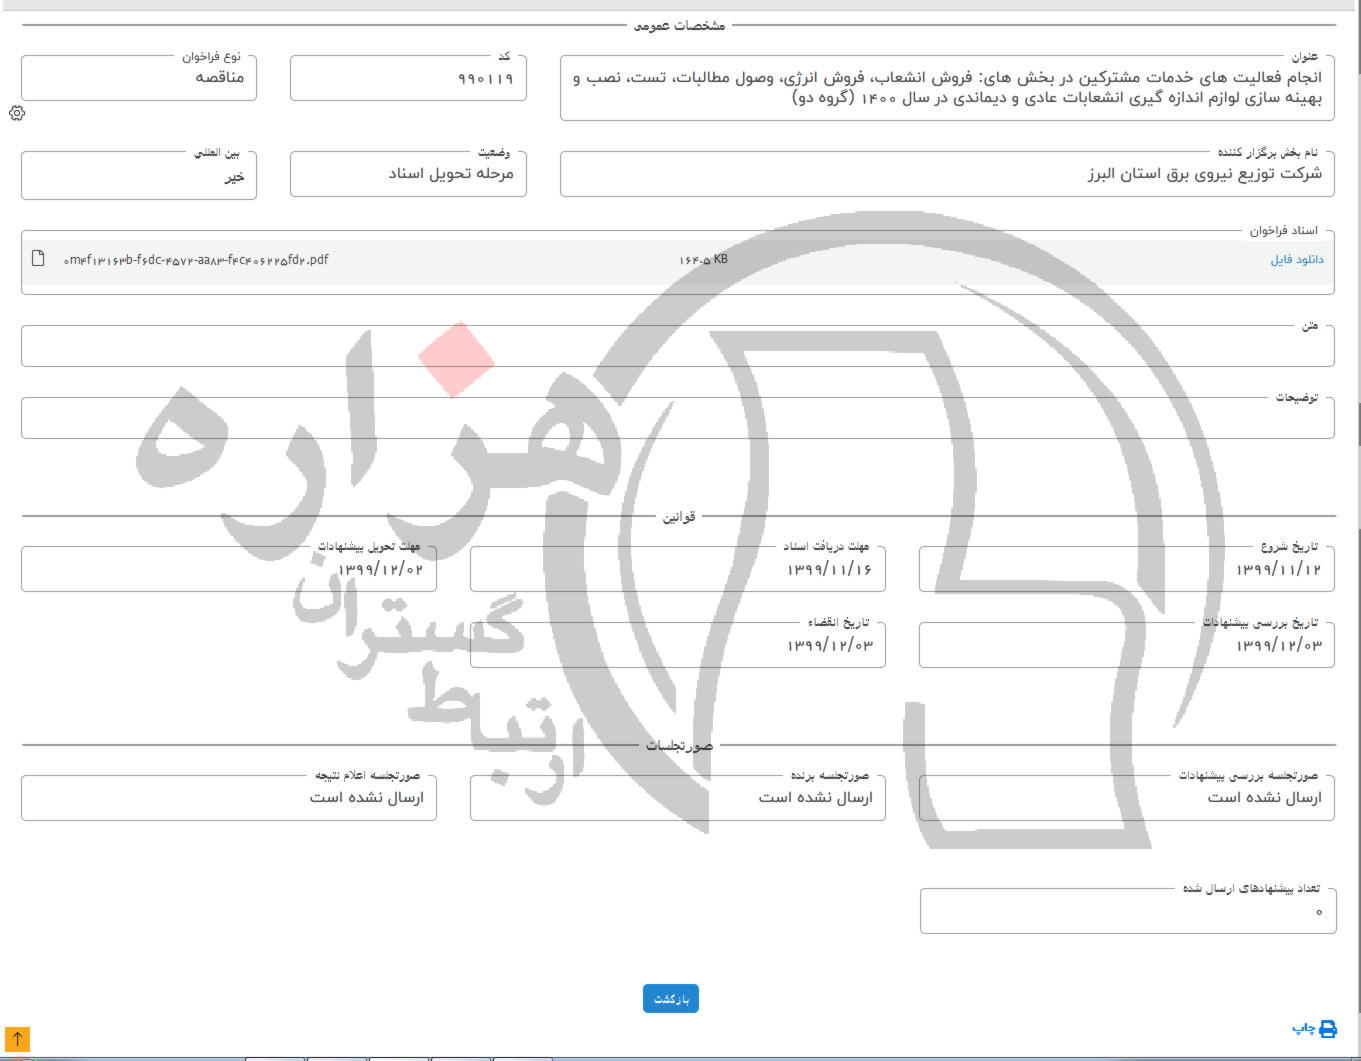Click the بازگشت back button
Screen dimensions: 1361x1061
pyautogui.click(x=670, y=999)
